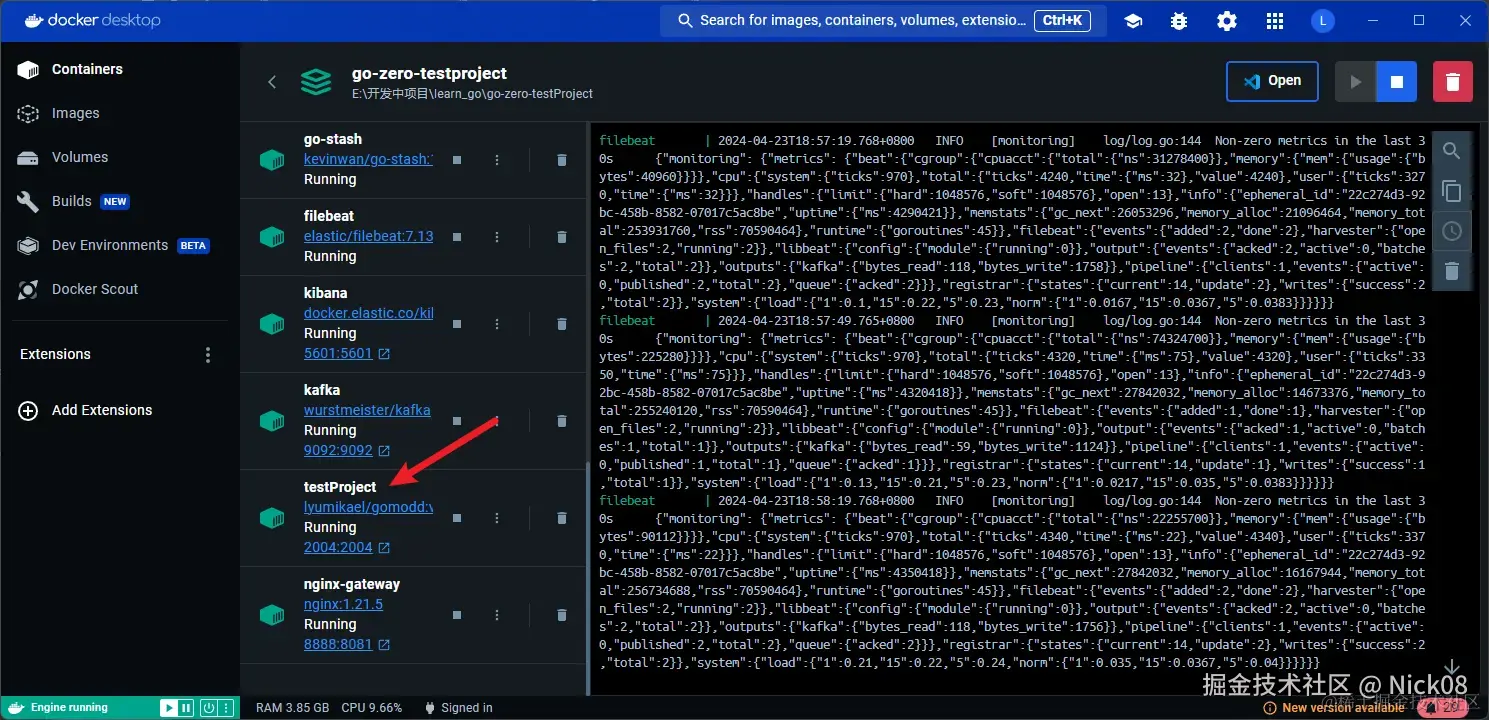Open the testProject port 2004:2004 link
The height and width of the screenshot is (720, 1489).
[347, 547]
